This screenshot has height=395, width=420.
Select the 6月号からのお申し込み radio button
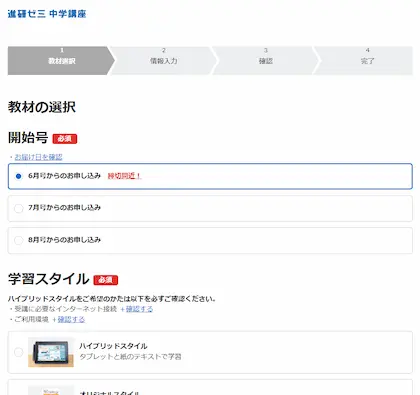coord(19,176)
